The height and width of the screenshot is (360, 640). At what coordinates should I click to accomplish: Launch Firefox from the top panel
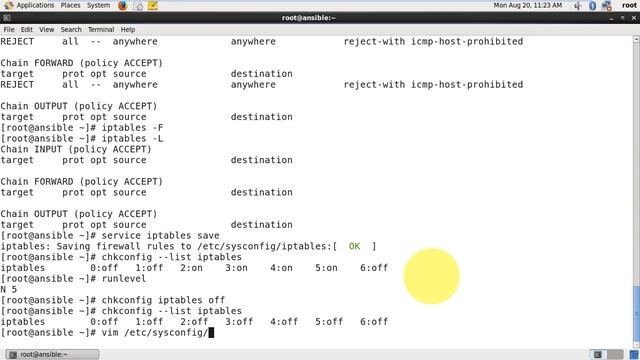coord(122,6)
